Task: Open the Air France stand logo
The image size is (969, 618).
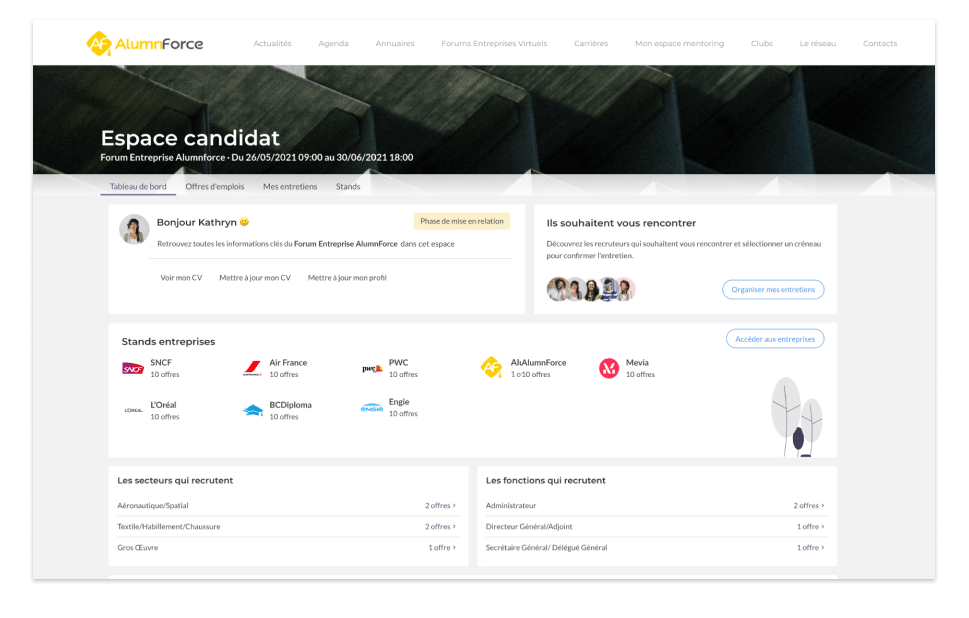Action: (x=252, y=369)
